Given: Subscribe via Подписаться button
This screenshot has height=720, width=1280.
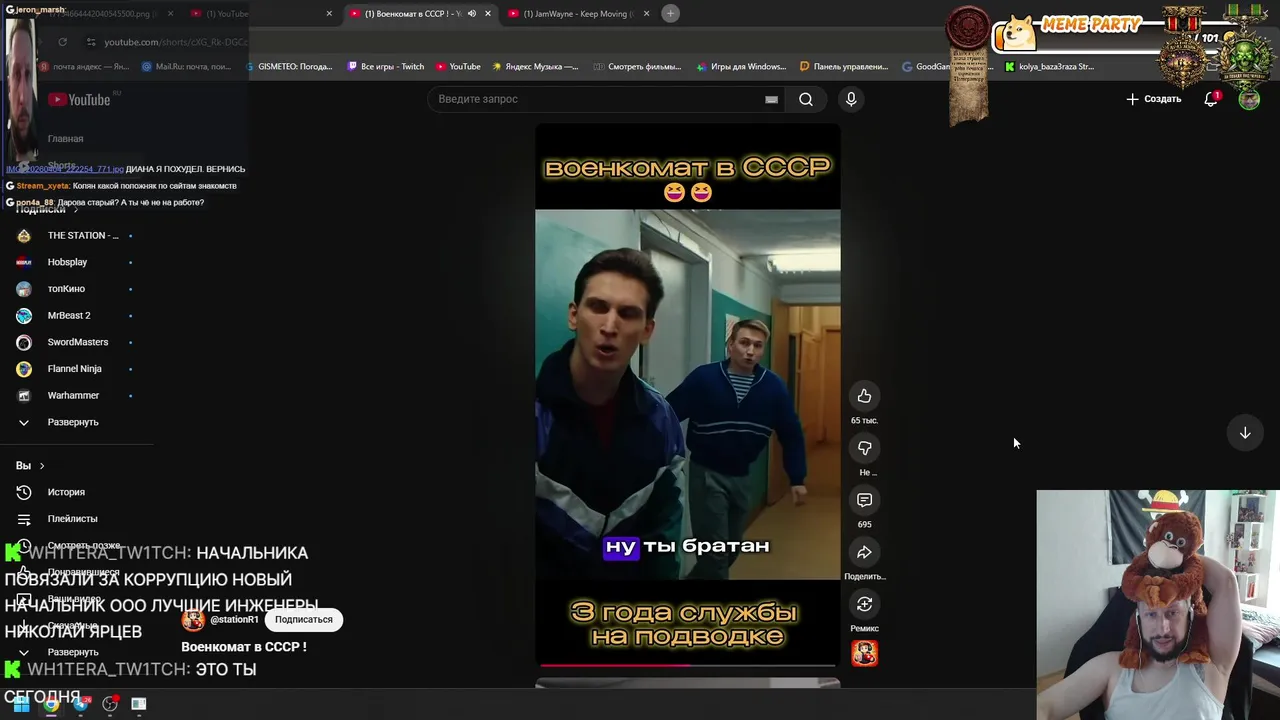Looking at the screenshot, I should pyautogui.click(x=303, y=619).
